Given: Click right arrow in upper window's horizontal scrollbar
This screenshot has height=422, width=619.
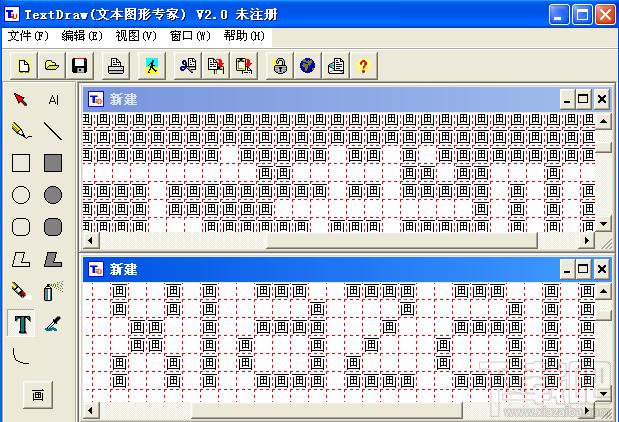Looking at the screenshot, I should pos(587,240).
